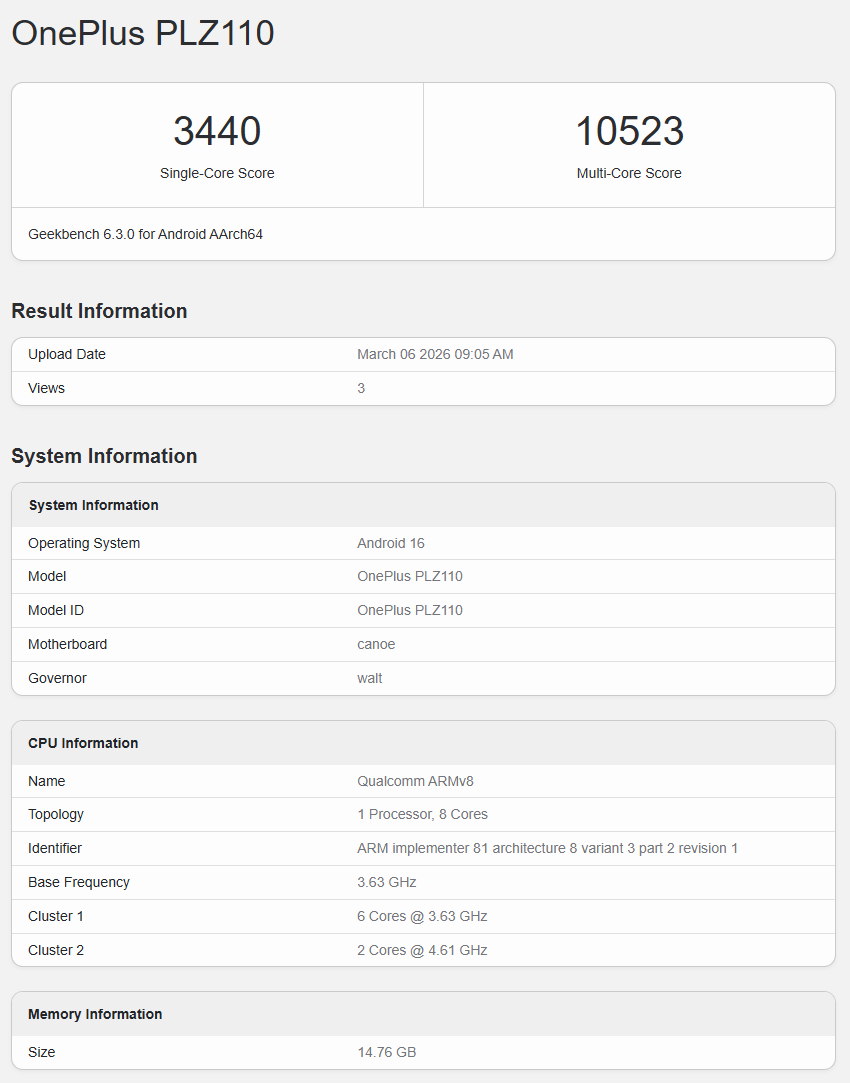Click the Upload Date row
The width and height of the screenshot is (850, 1083).
(423, 354)
